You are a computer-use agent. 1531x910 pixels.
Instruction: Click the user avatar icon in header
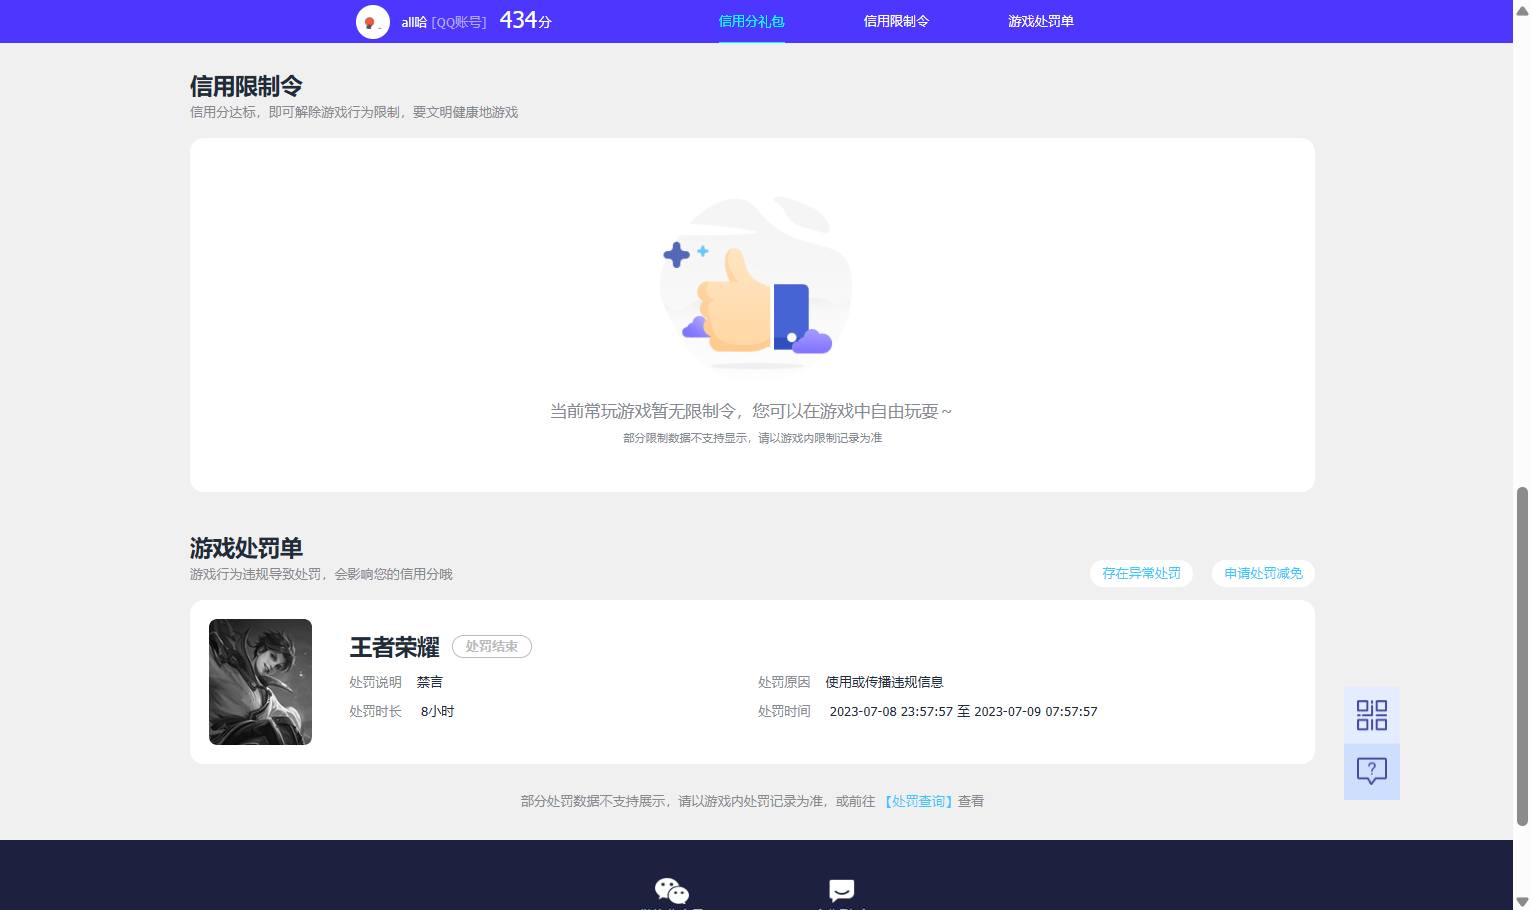pos(373,22)
